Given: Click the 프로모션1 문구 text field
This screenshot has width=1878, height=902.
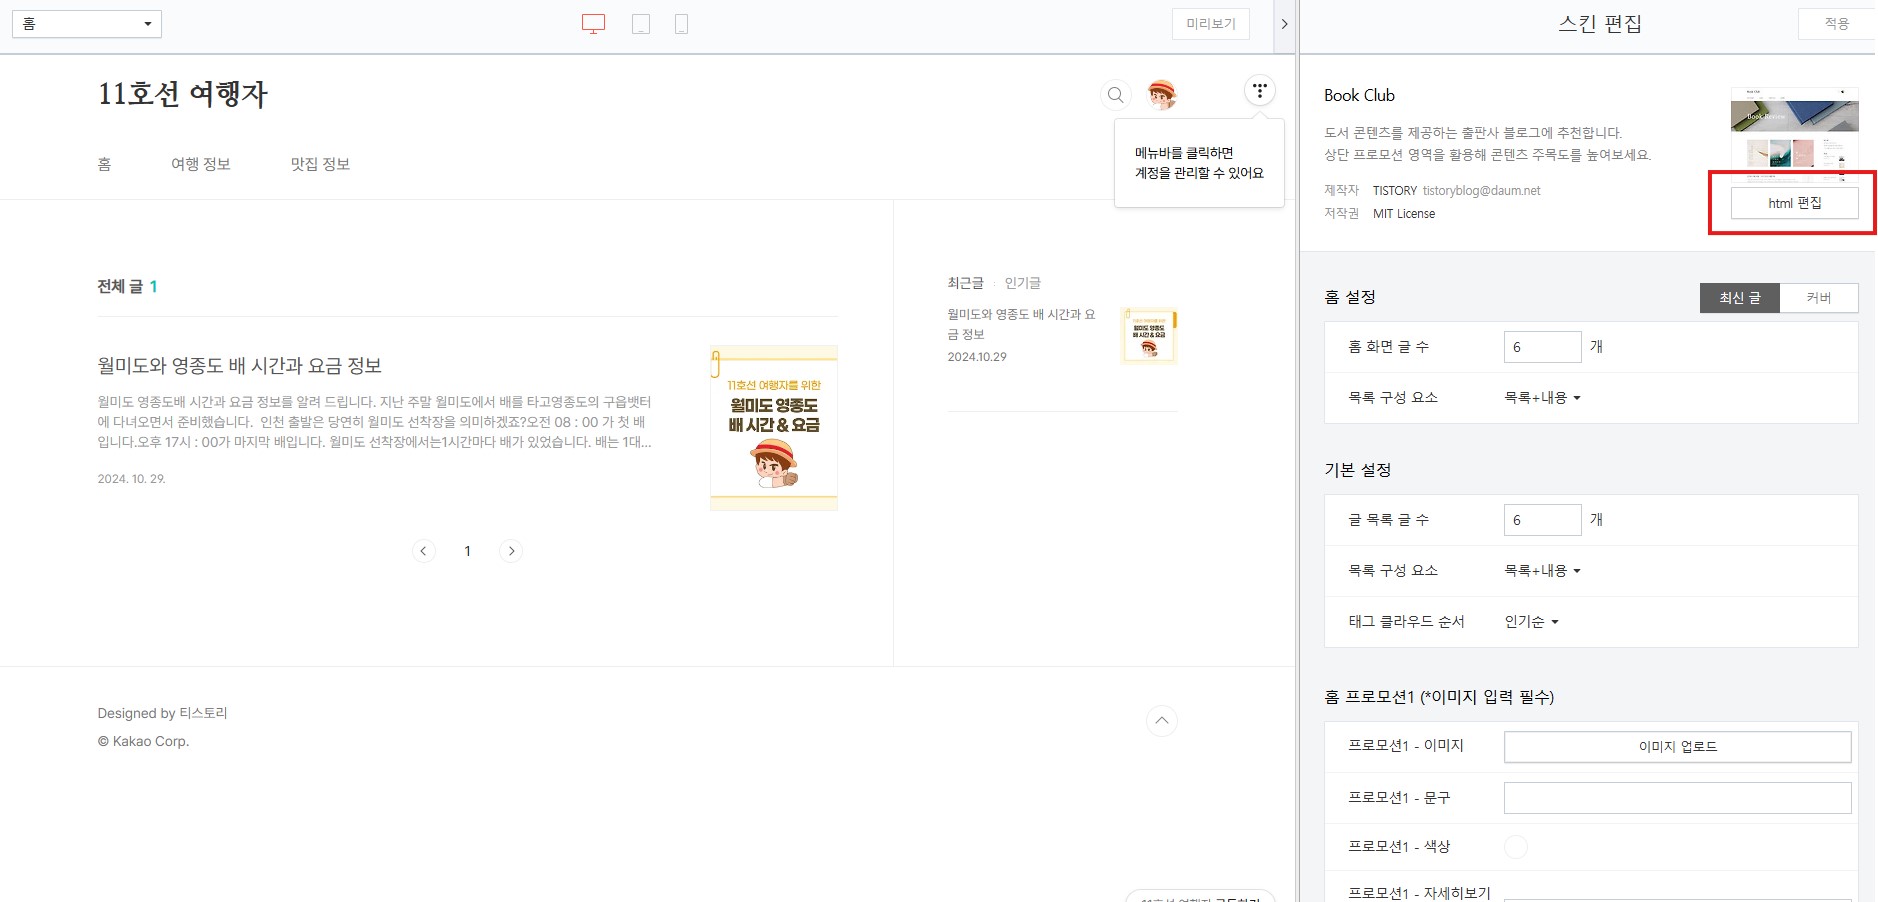Looking at the screenshot, I should point(1678,798).
